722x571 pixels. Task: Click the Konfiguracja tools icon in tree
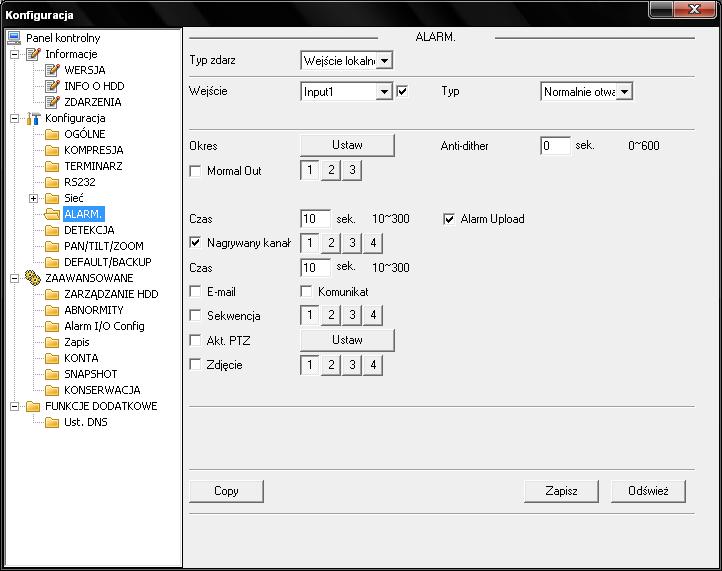tap(34, 118)
